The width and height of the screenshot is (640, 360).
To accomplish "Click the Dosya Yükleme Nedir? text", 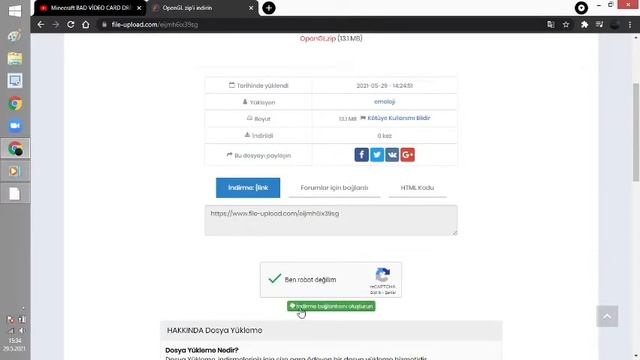I will click(202, 350).
